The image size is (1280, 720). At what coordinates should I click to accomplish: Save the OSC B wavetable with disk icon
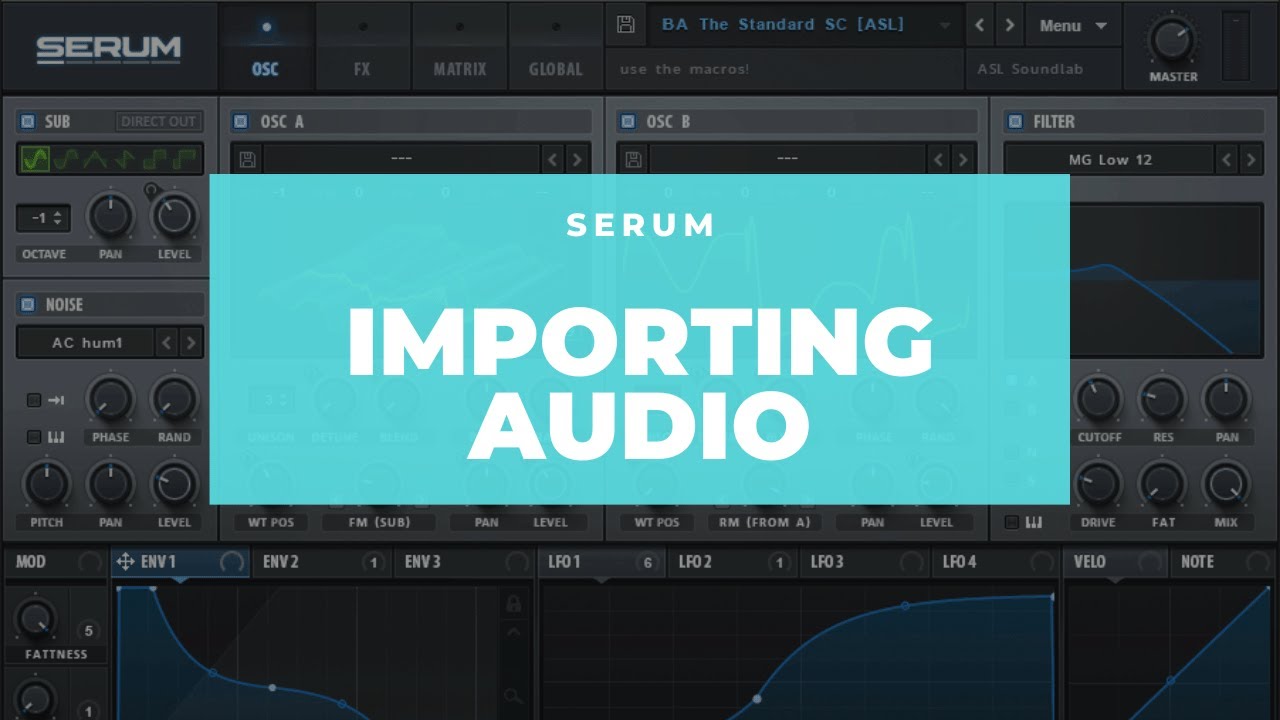[x=633, y=159]
